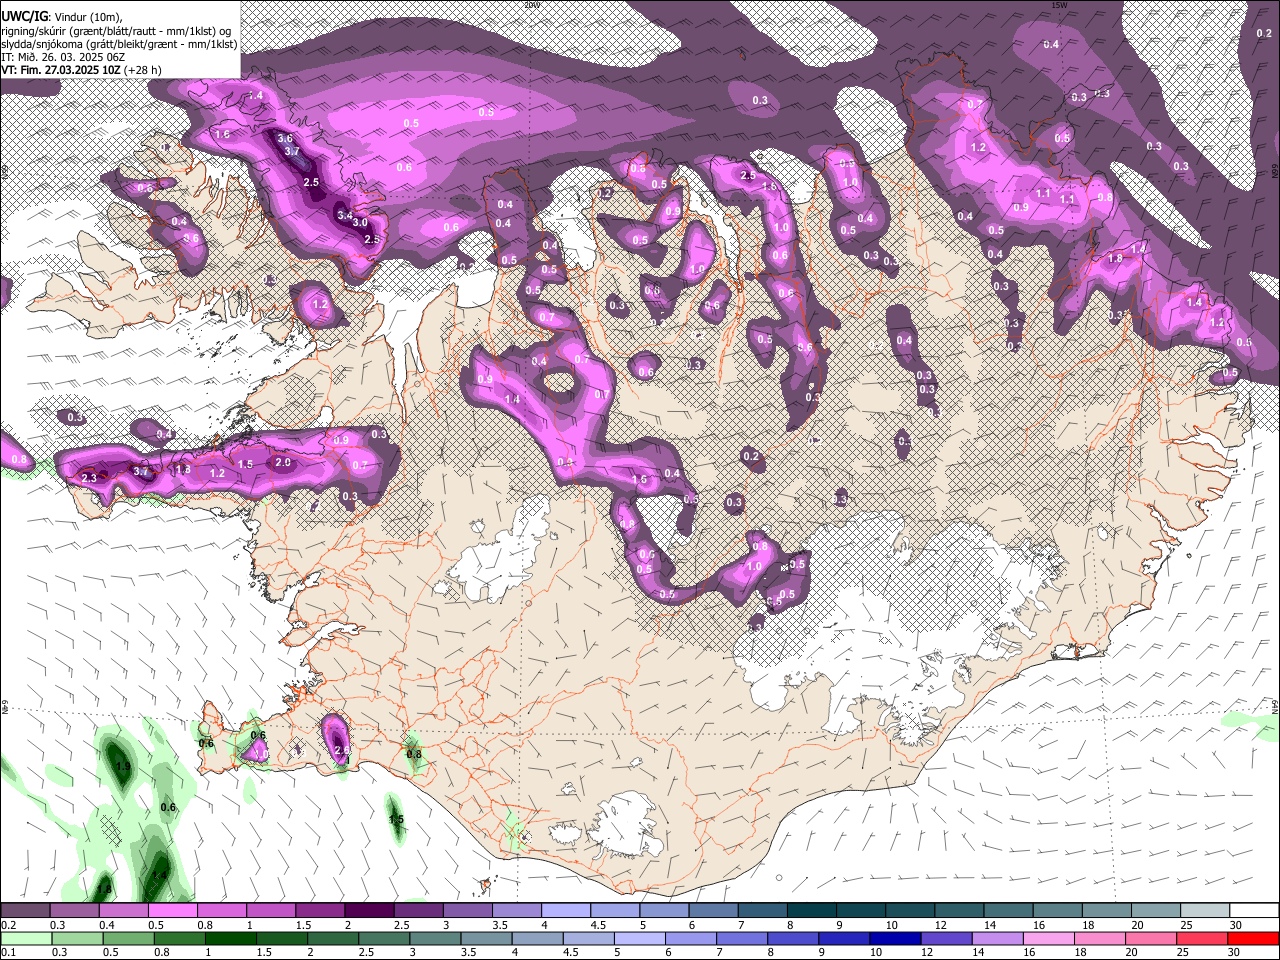Screen dimensions: 1280x960
Task: Pick the gray-green rain swatch labeled 3
Action: point(435,938)
